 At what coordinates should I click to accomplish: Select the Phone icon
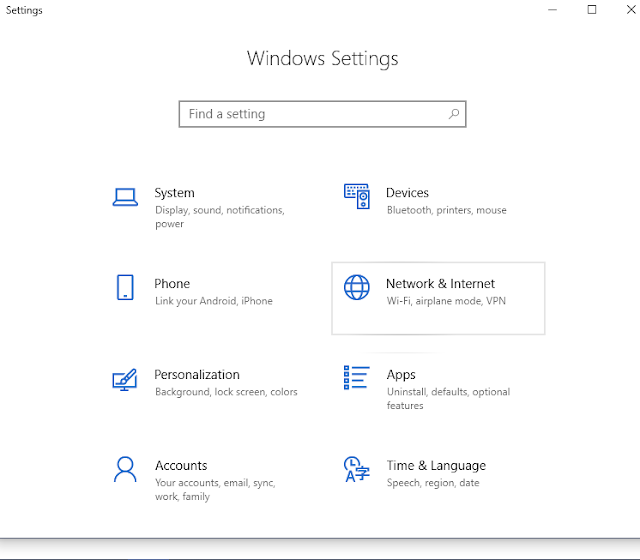[x=125, y=287]
